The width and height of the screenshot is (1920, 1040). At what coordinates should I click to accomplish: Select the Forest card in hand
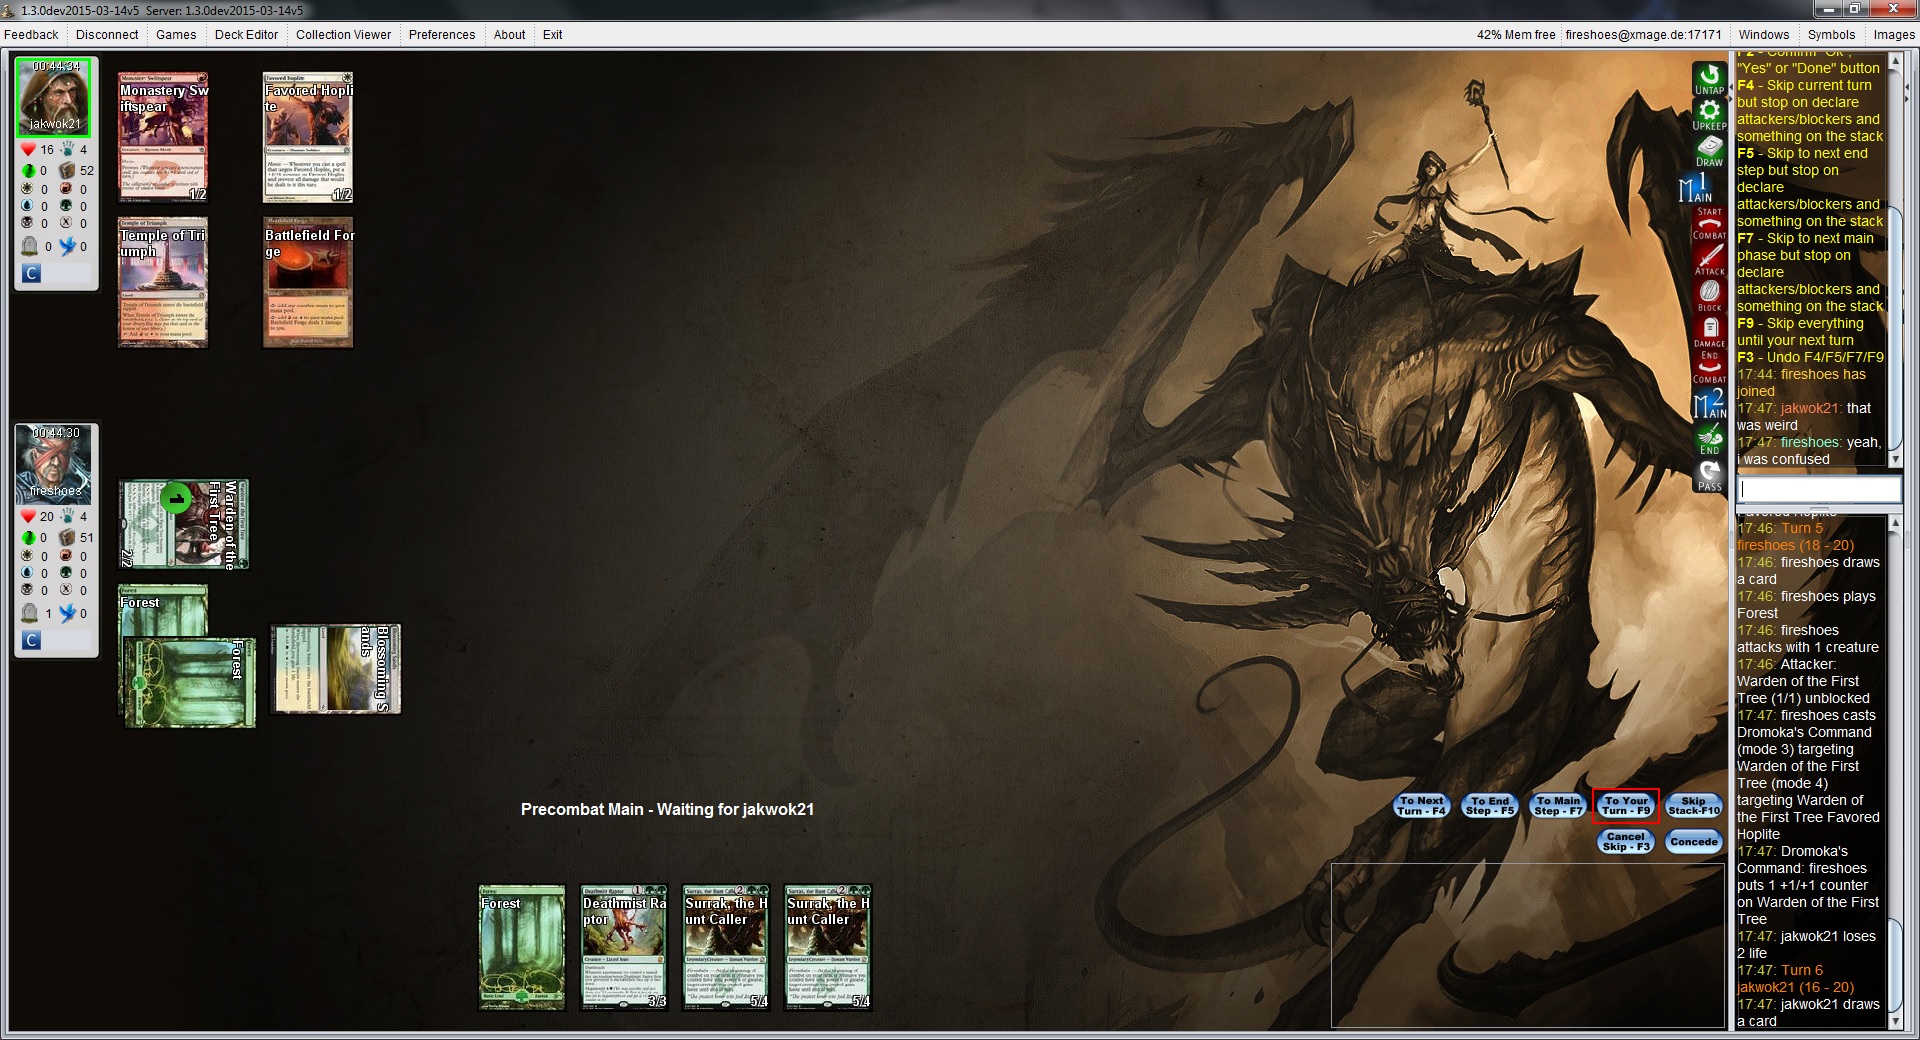(522, 947)
